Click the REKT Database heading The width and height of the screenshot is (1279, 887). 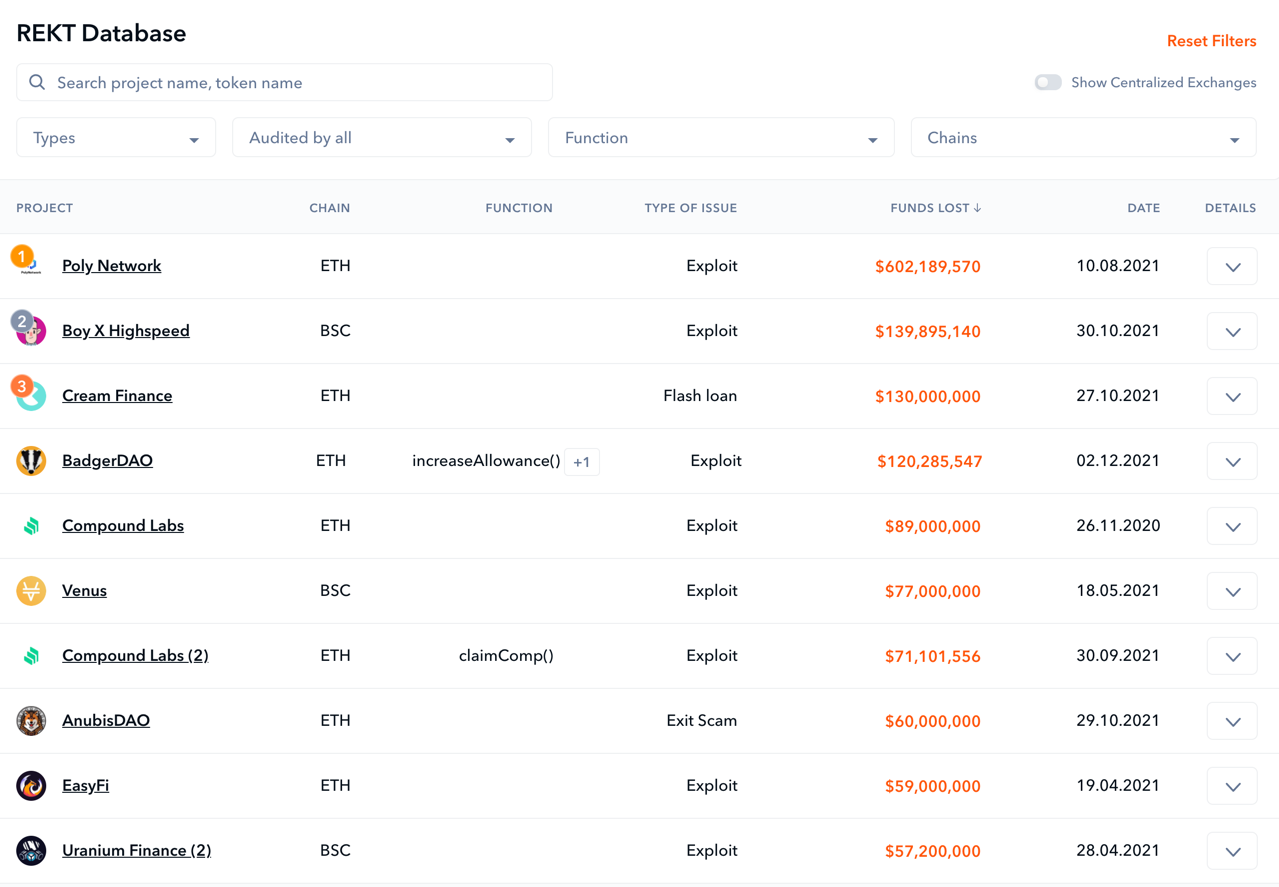click(x=101, y=33)
